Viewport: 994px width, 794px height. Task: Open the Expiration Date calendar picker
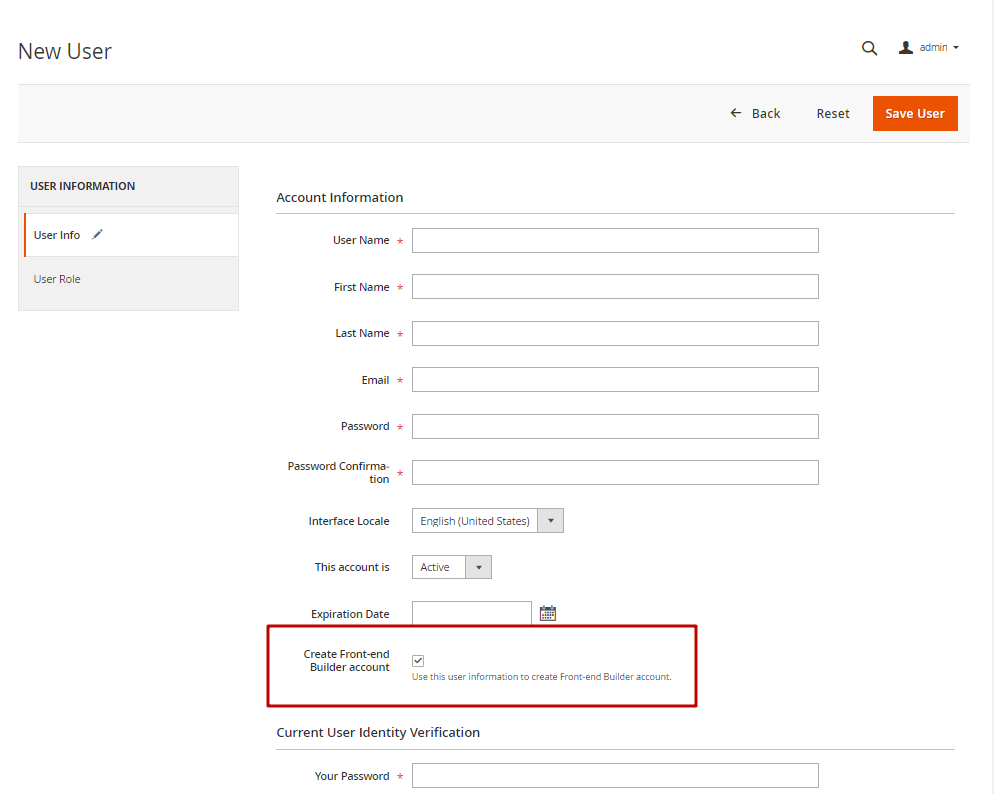547,614
